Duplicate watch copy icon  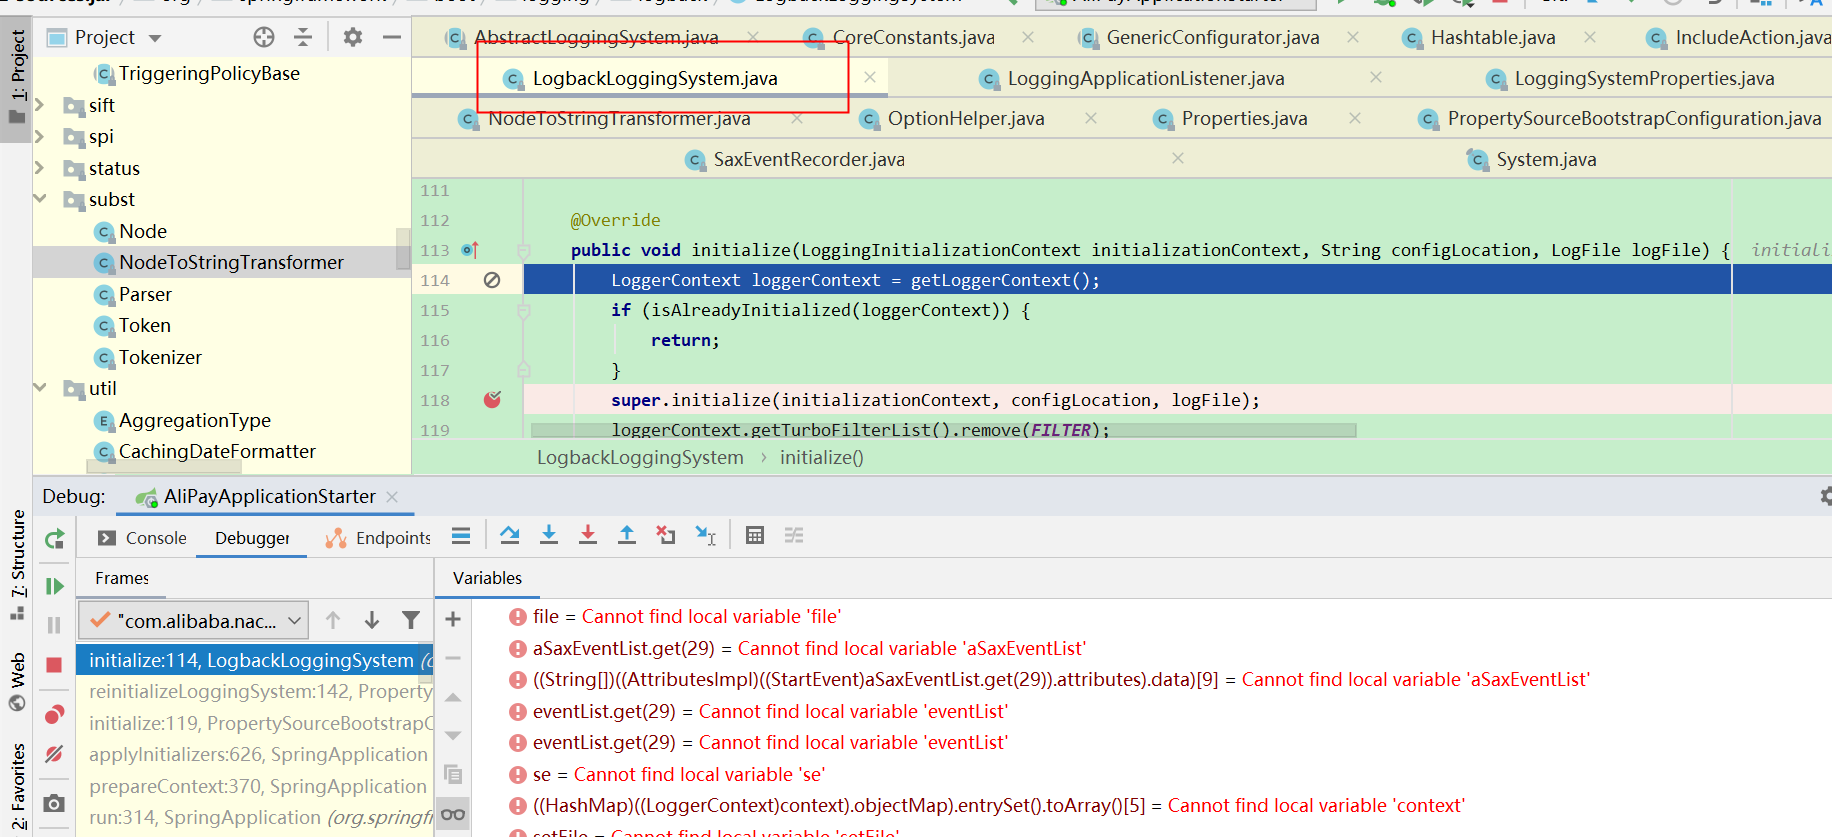pyautogui.click(x=453, y=774)
